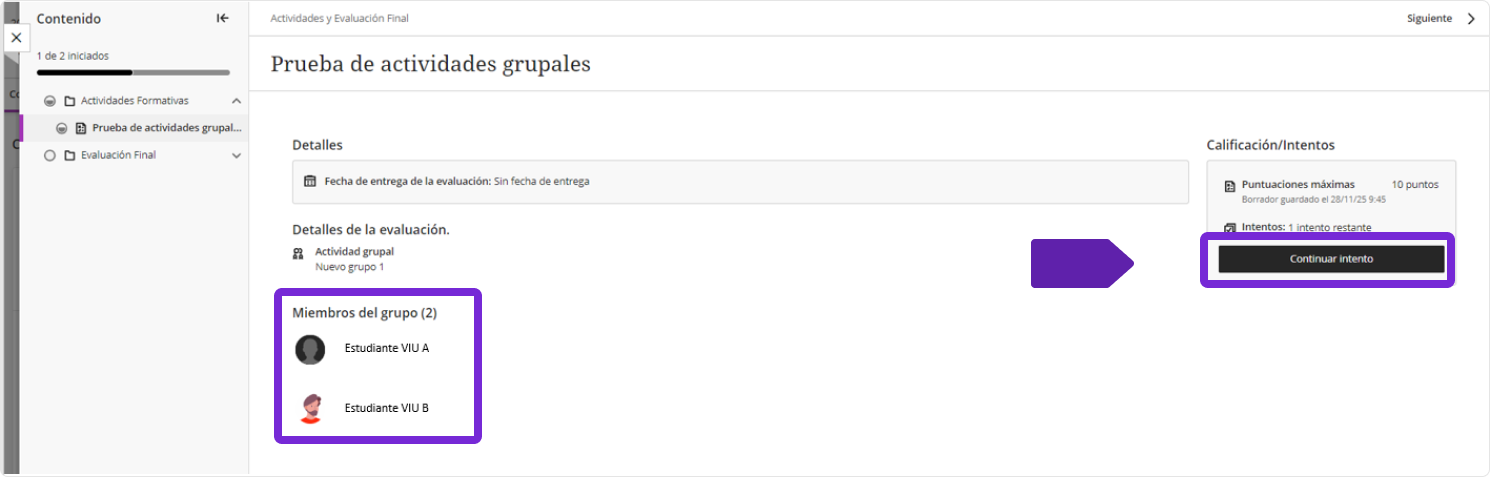Click the Evaluación Final empty status circle
The image size is (1490, 477).
(49, 156)
